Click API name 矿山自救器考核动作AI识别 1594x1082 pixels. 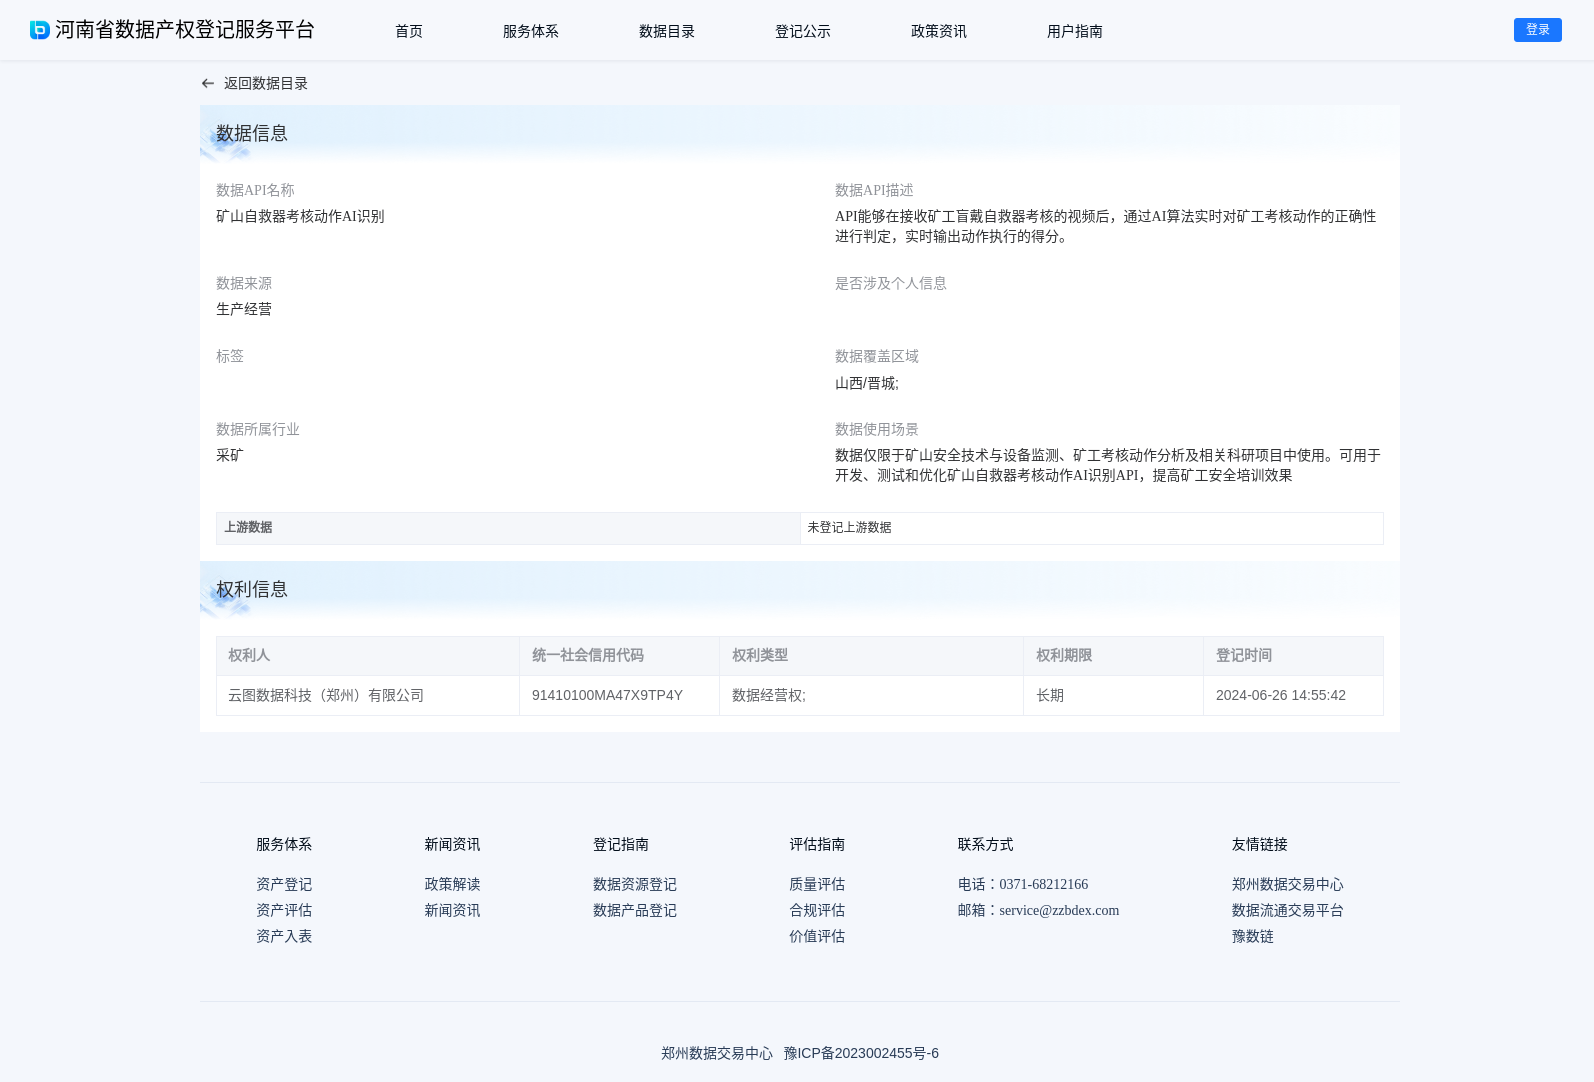click(x=300, y=216)
